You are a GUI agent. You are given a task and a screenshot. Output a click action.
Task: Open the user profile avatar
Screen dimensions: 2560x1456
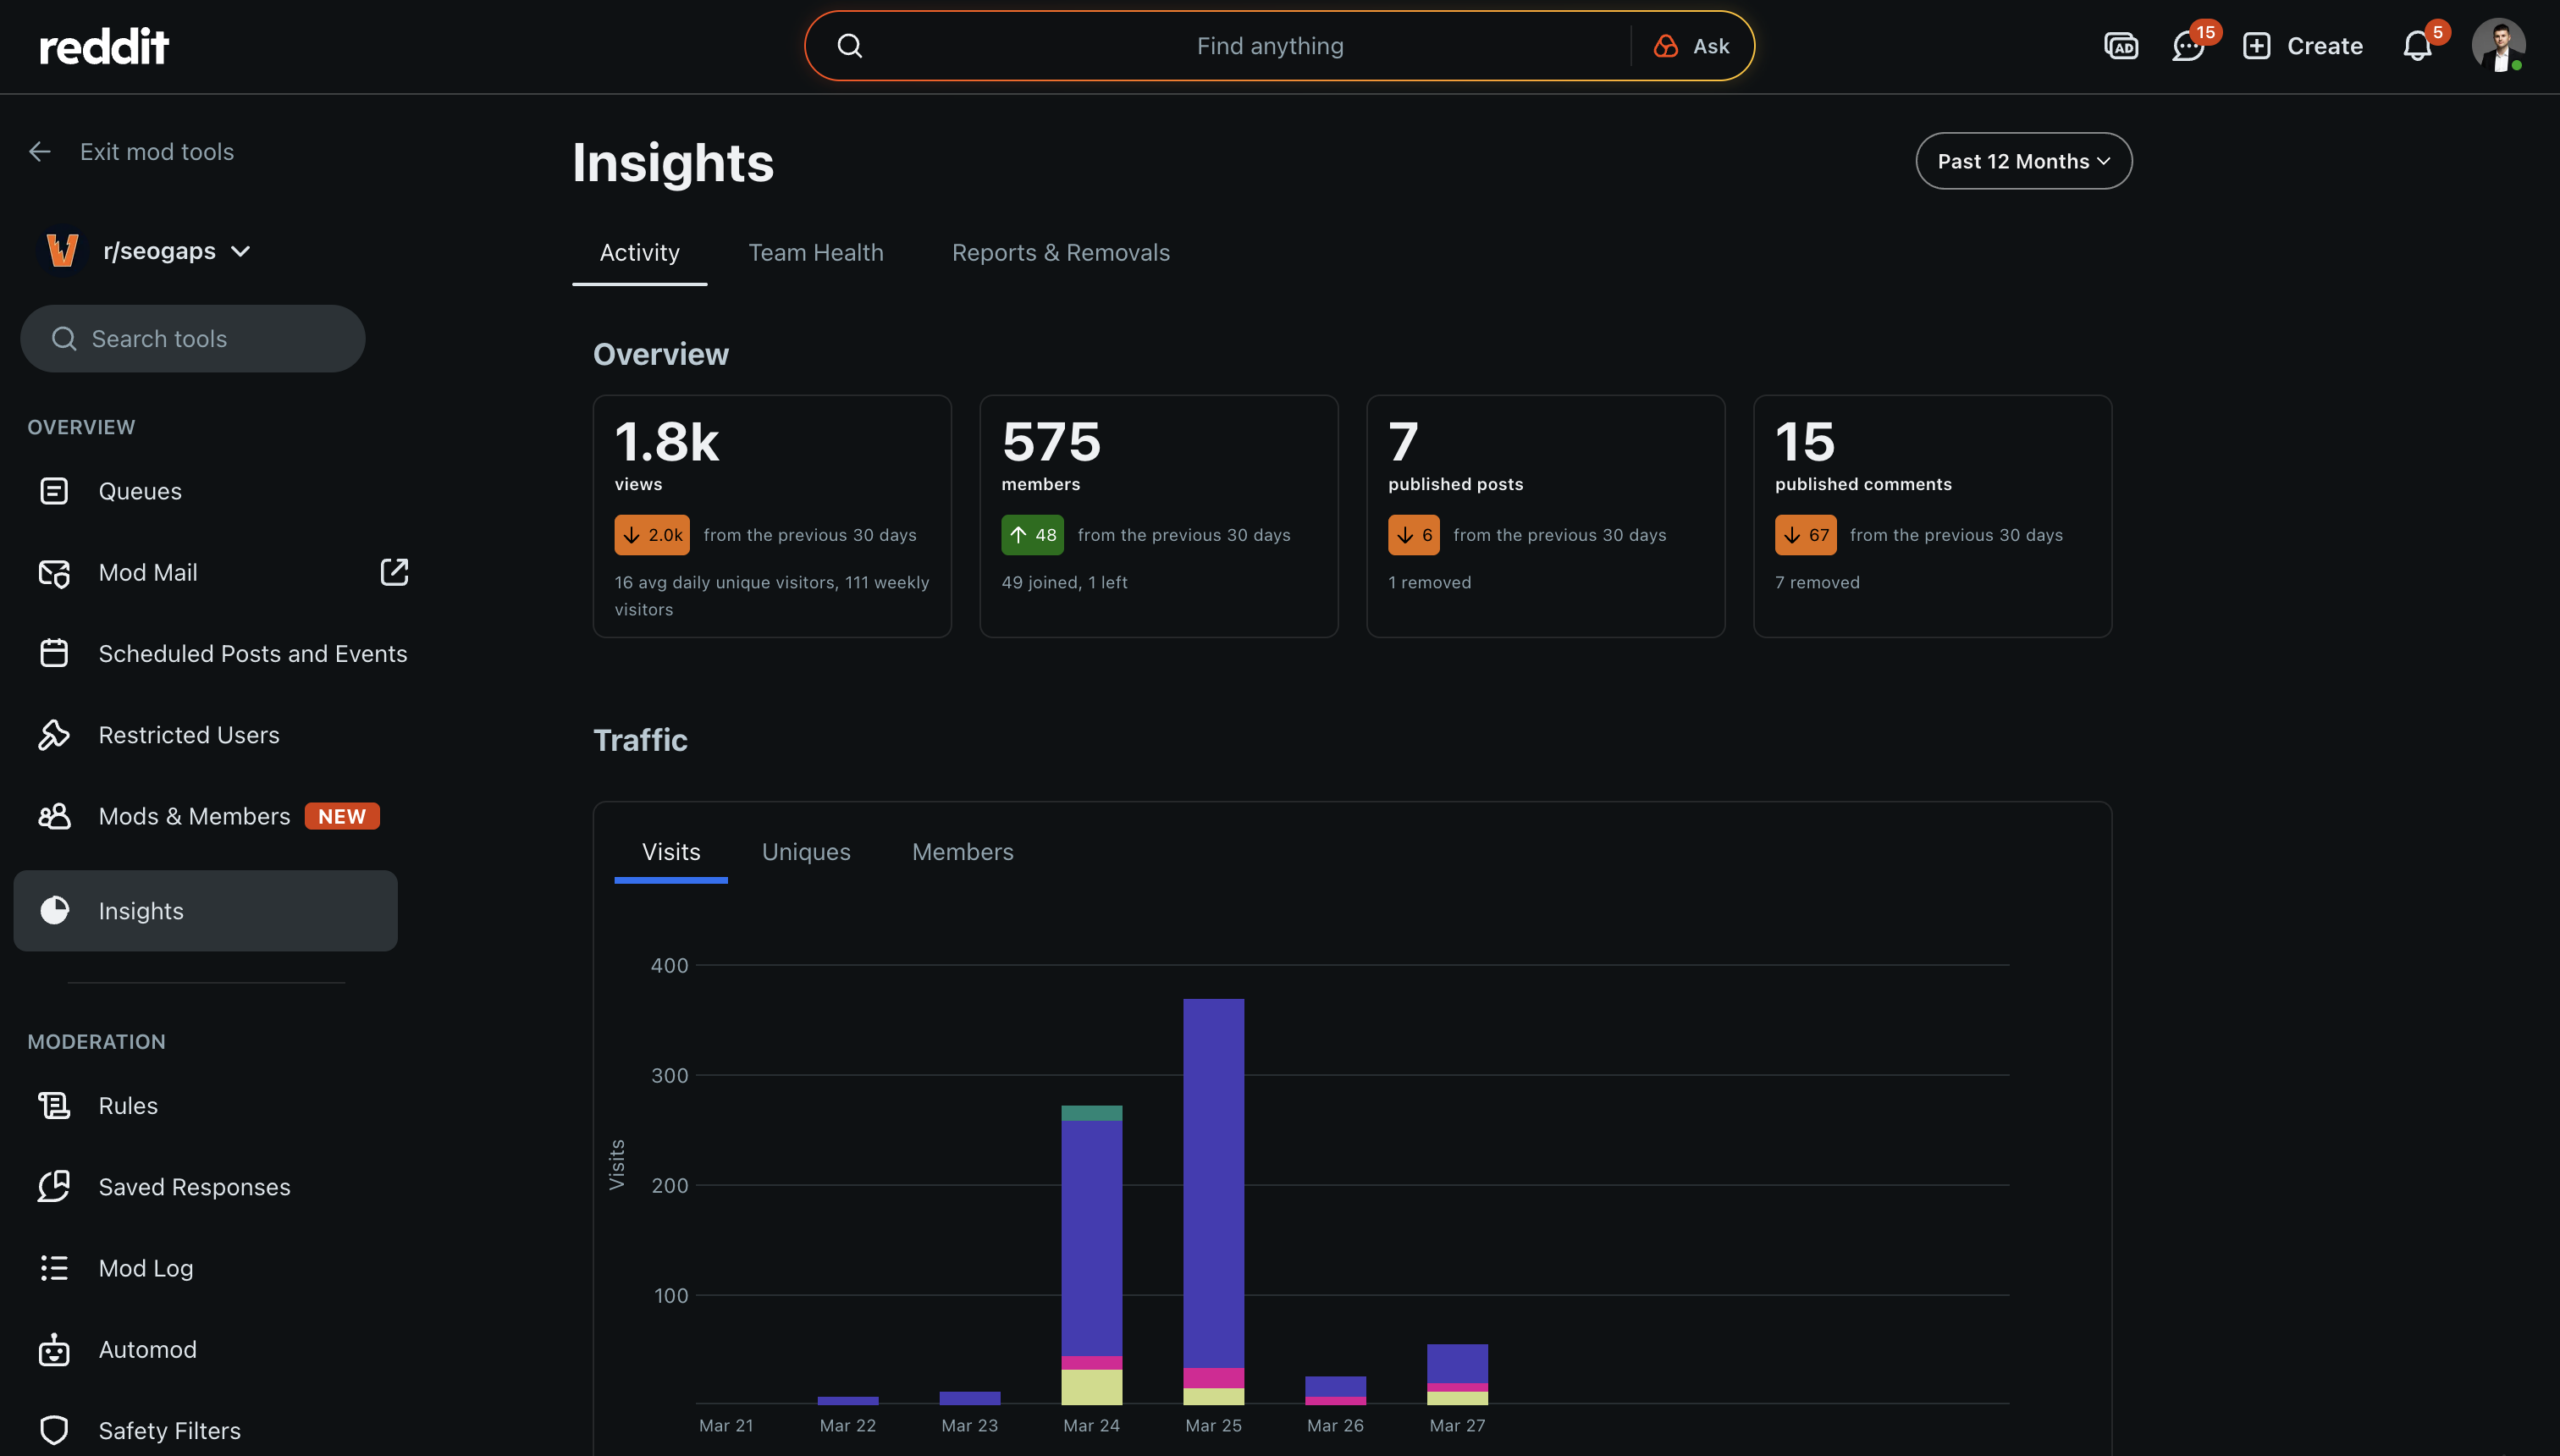tap(2498, 46)
